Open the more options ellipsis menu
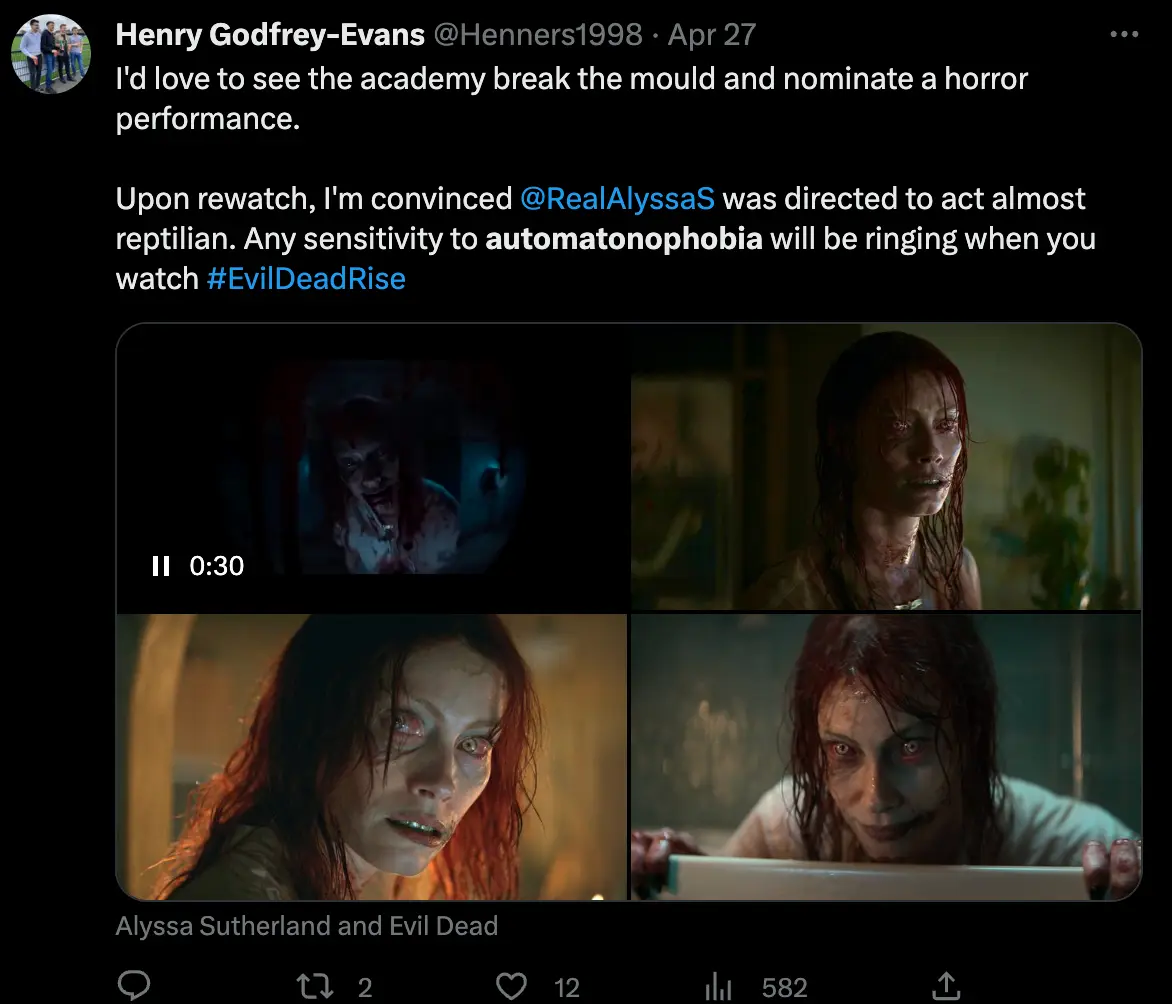 [1125, 35]
